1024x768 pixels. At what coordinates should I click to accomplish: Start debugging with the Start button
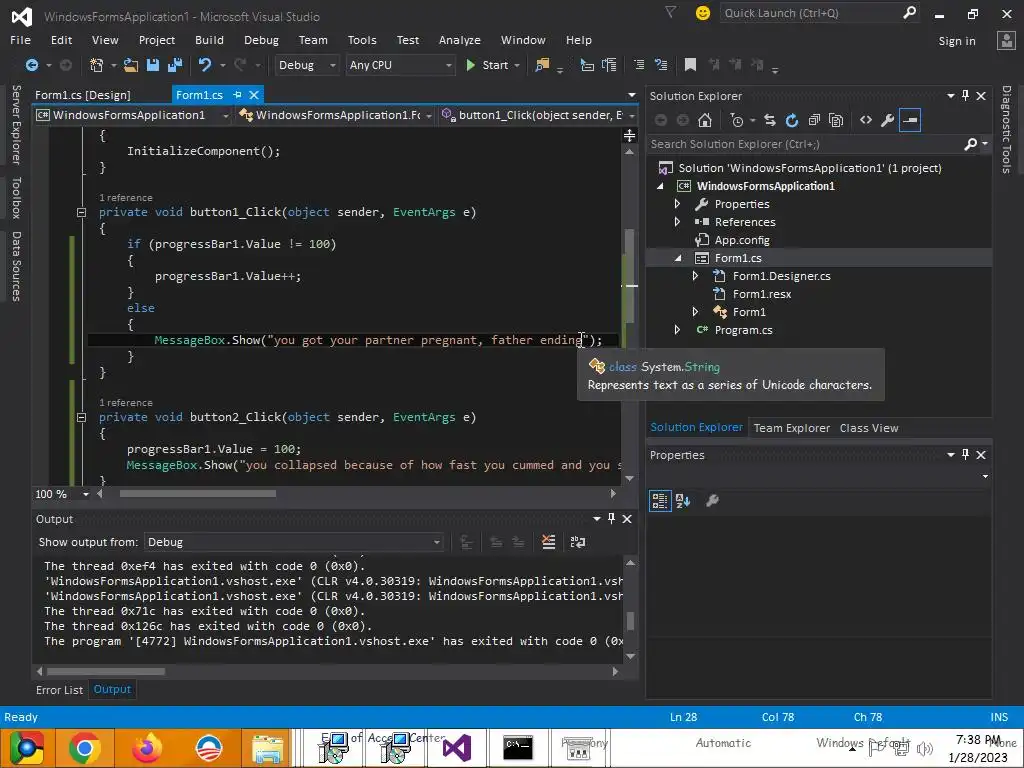coord(492,65)
